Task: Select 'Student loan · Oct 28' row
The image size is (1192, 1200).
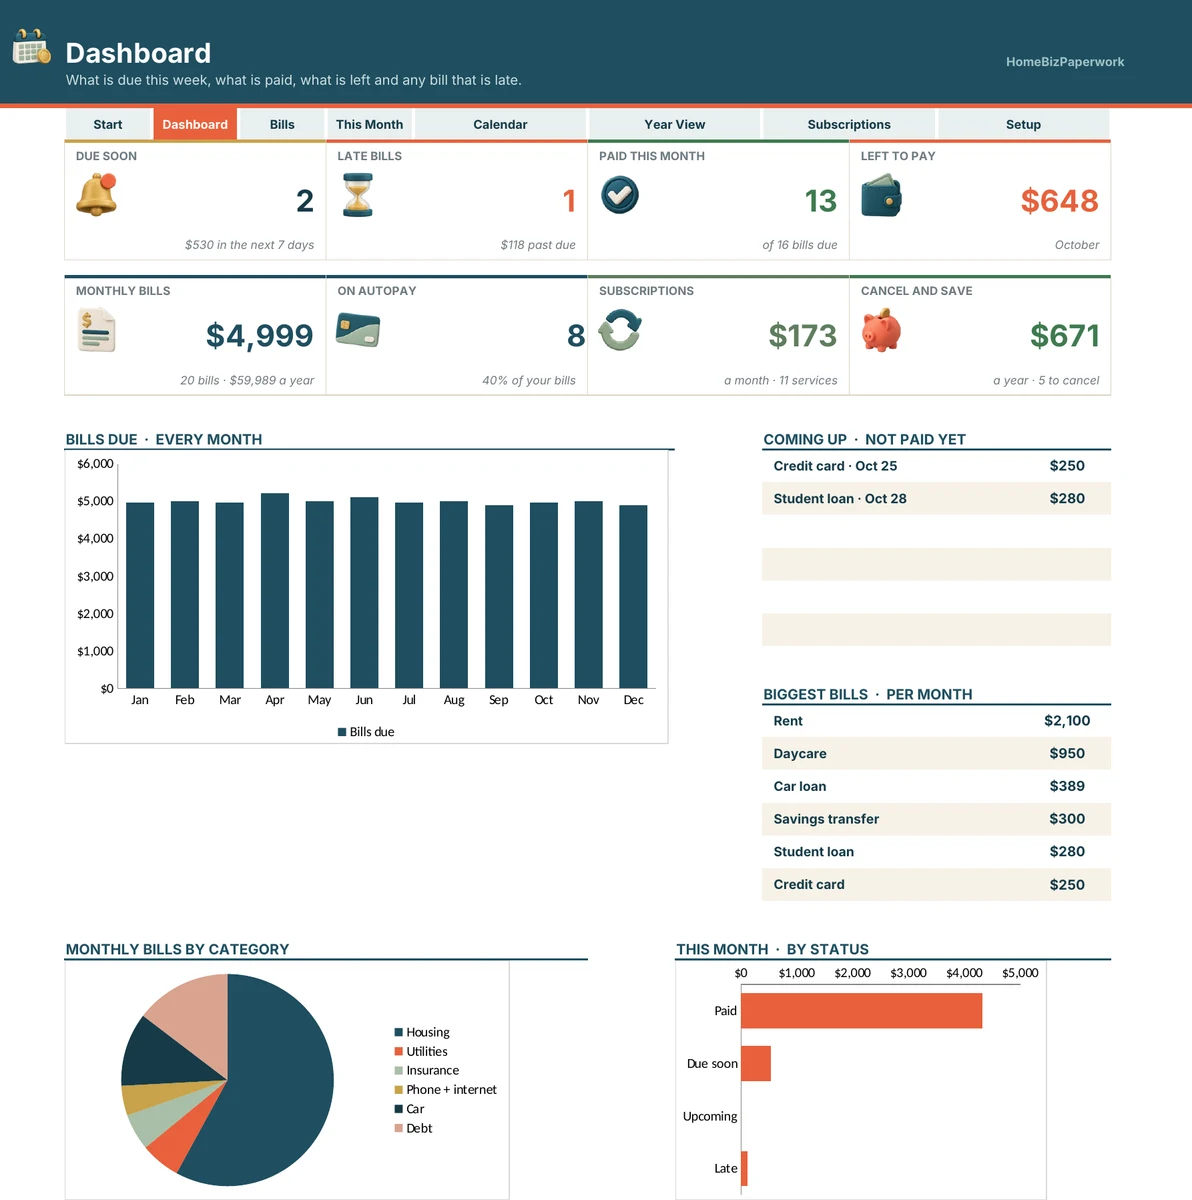Action: pos(936,499)
